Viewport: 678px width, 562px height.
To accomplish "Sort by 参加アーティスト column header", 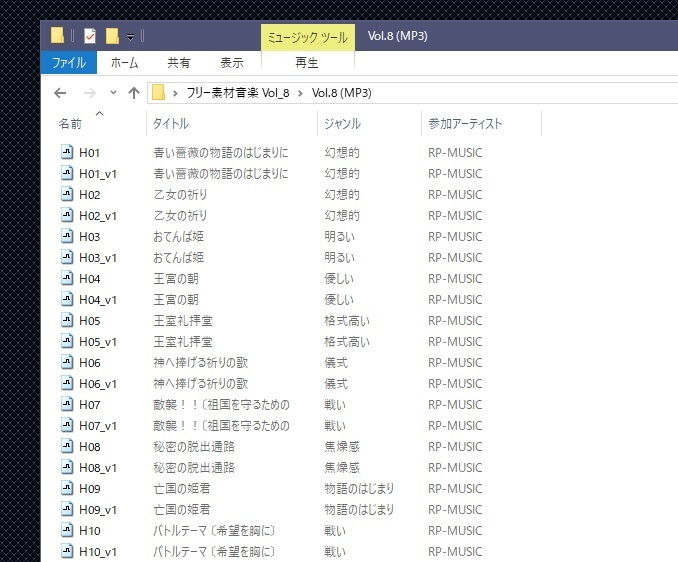I will [x=465, y=124].
